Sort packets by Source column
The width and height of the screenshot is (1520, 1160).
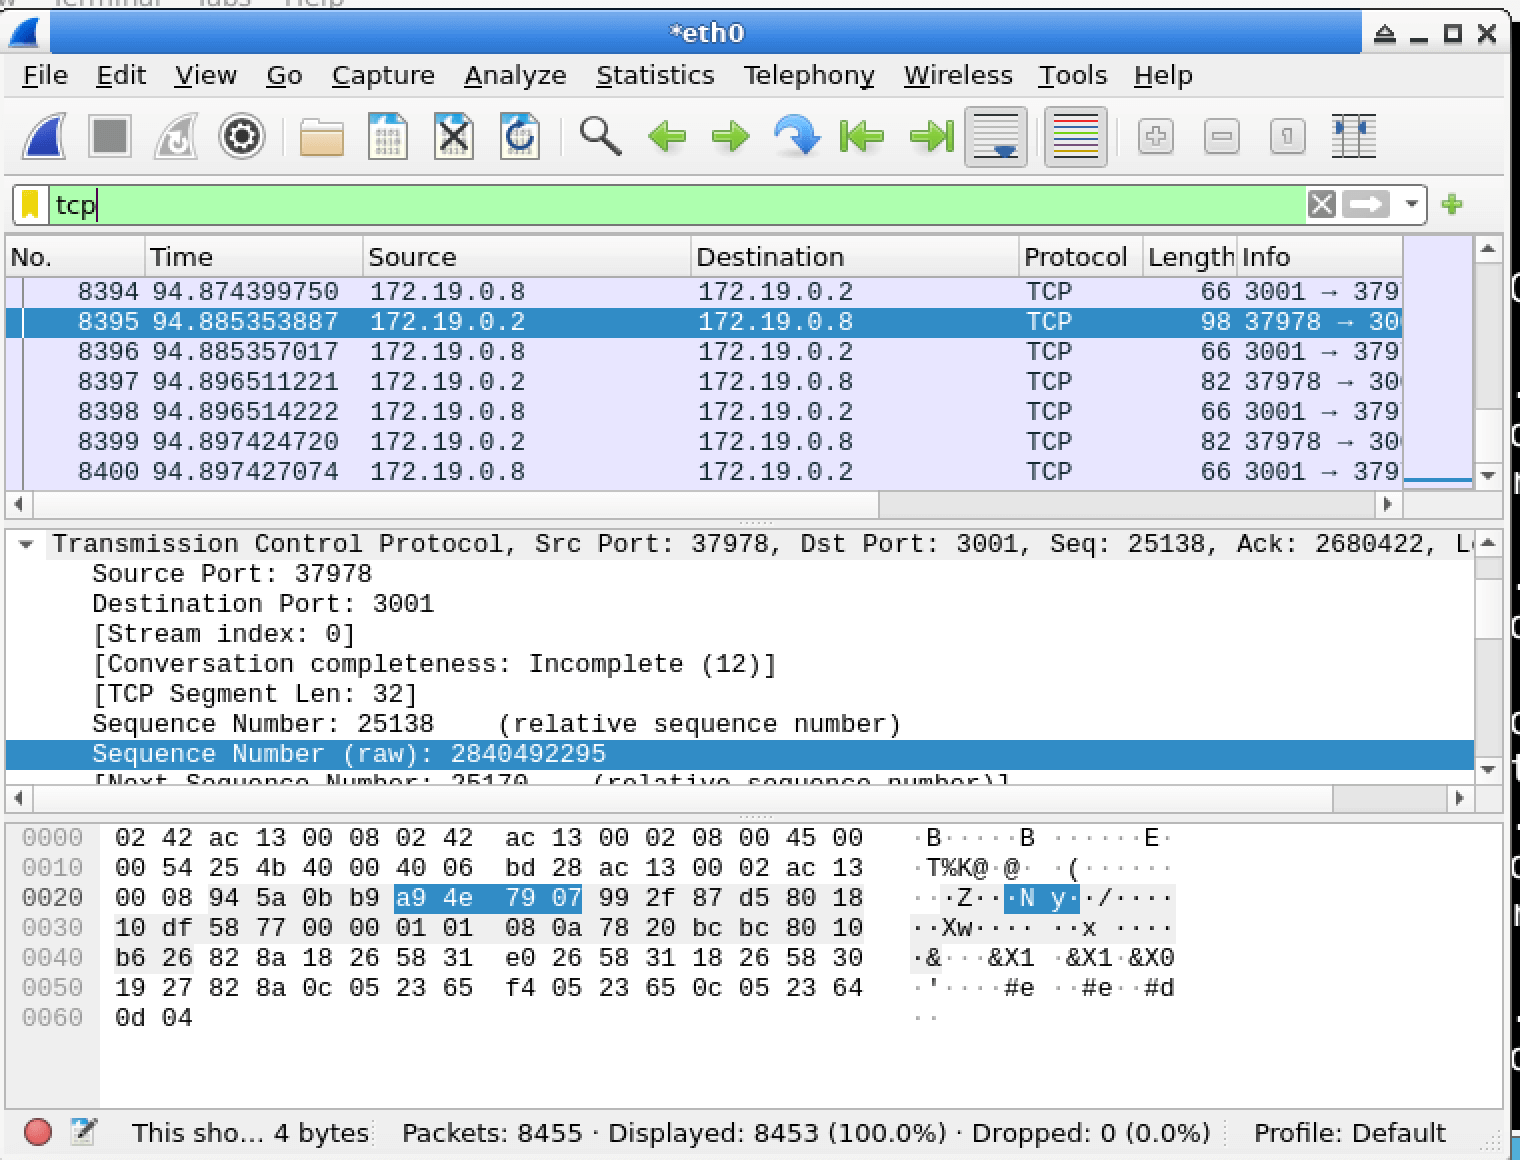coord(526,257)
